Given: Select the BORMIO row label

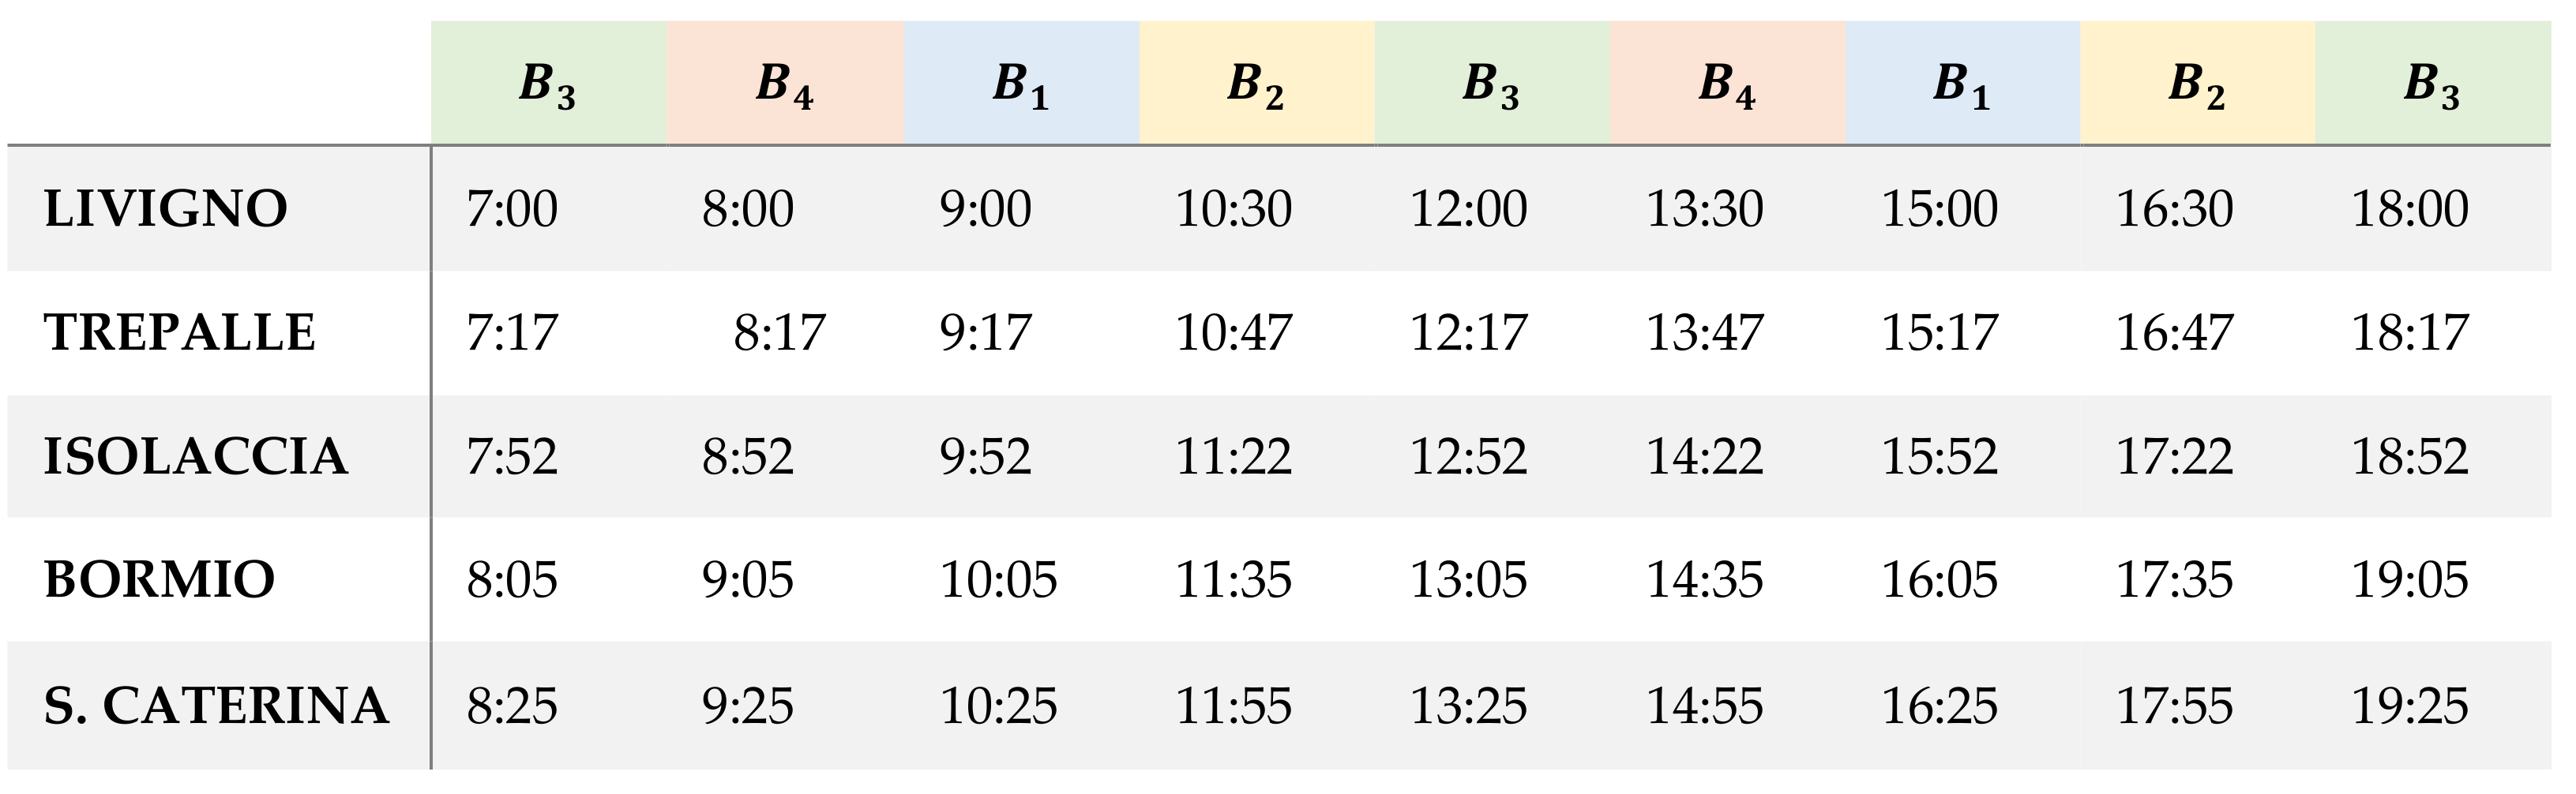Looking at the screenshot, I should 160,580.
